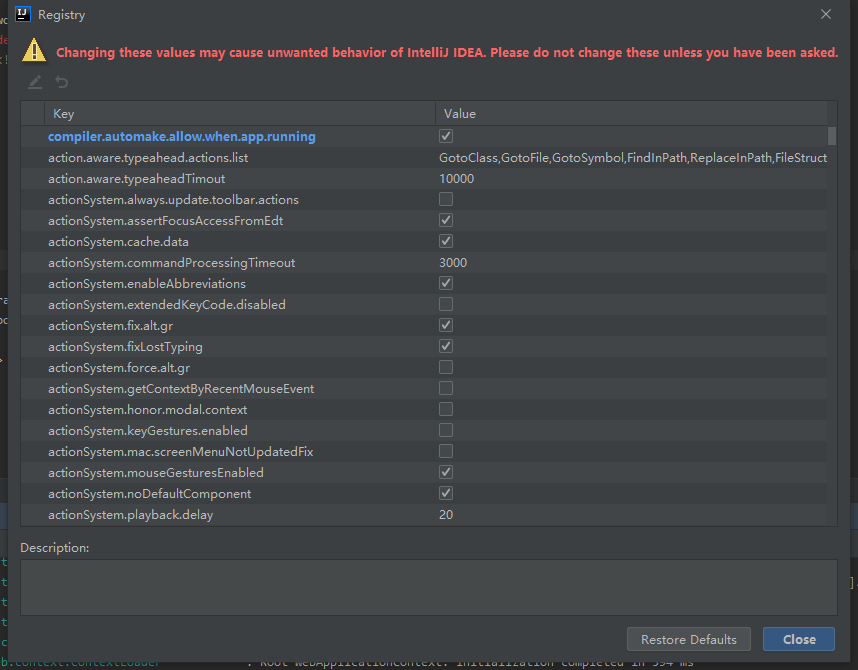
Task: Select actionSystem.extendedKeyCode.disabled key text
Action: pyautogui.click(x=167, y=305)
